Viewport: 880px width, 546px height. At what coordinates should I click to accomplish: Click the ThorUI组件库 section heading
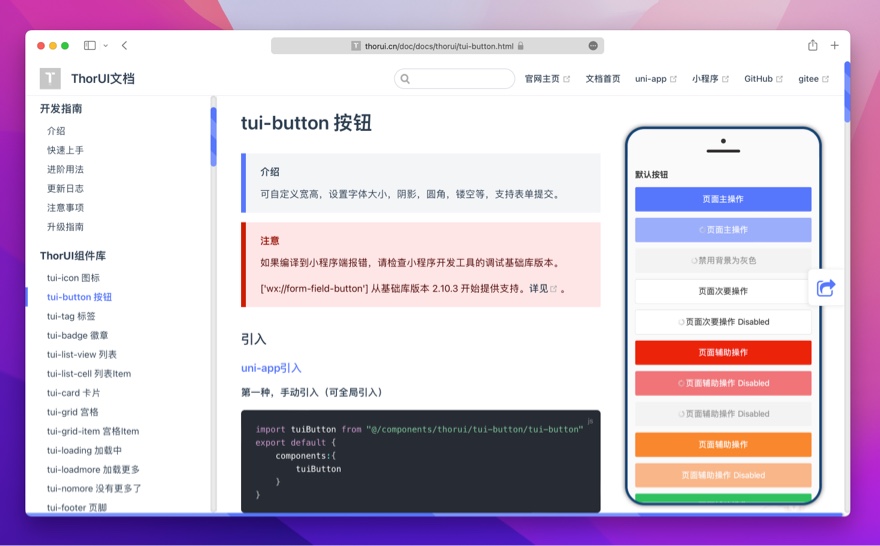(x=73, y=256)
